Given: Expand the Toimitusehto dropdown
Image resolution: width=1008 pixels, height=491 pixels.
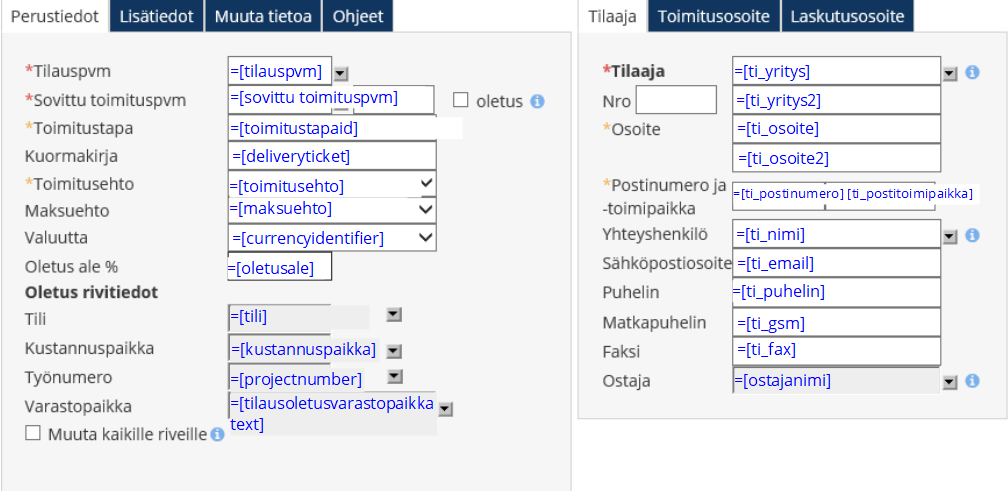Looking at the screenshot, I should pyautogui.click(x=427, y=184).
